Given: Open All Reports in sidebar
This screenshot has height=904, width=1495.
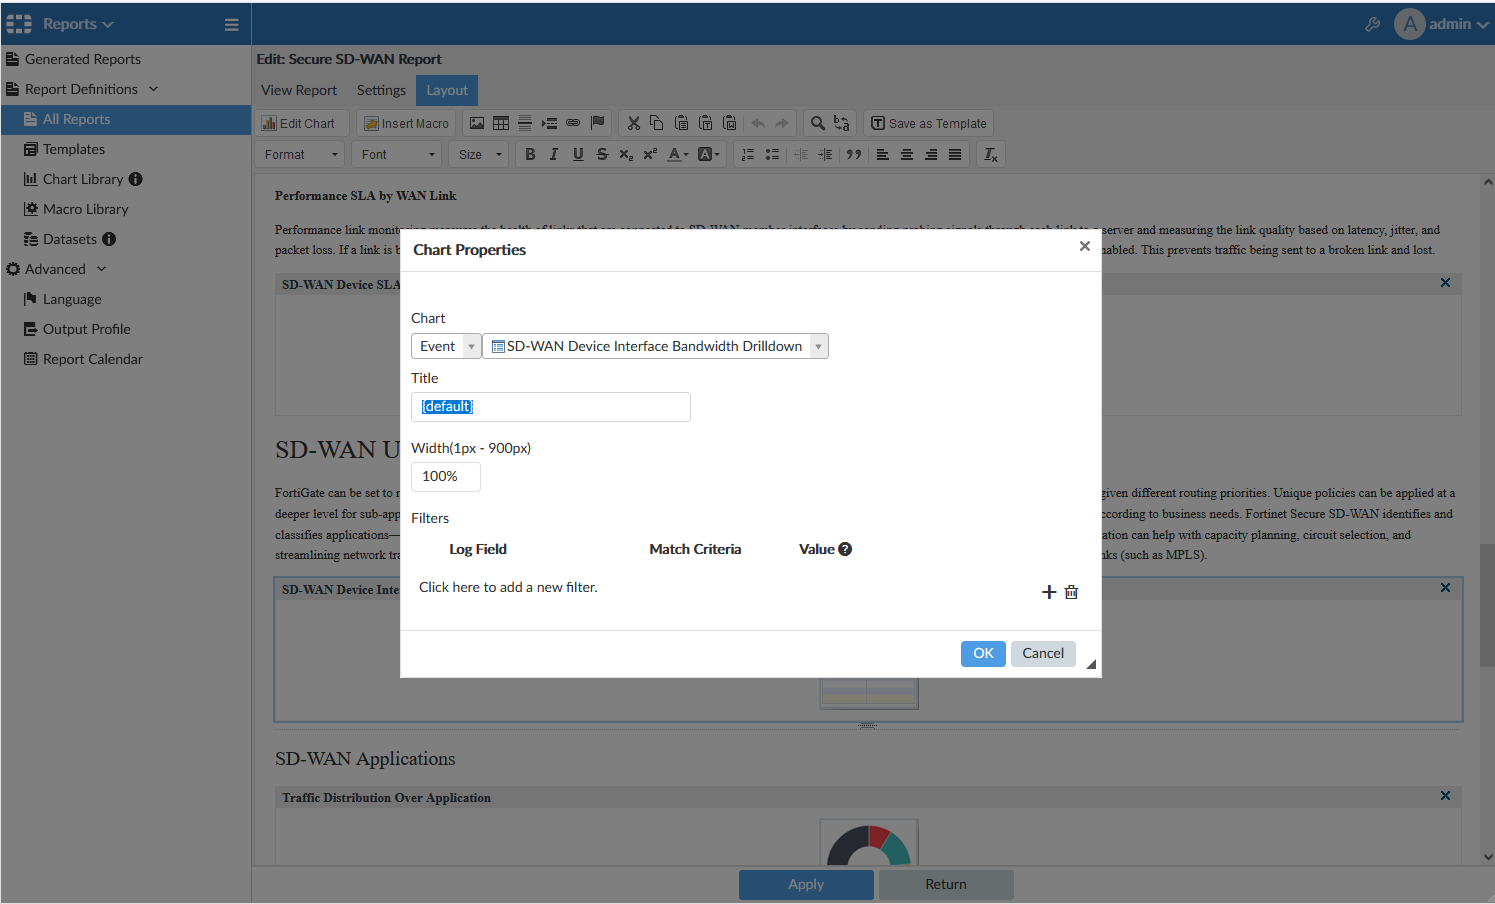Looking at the screenshot, I should [126, 119].
